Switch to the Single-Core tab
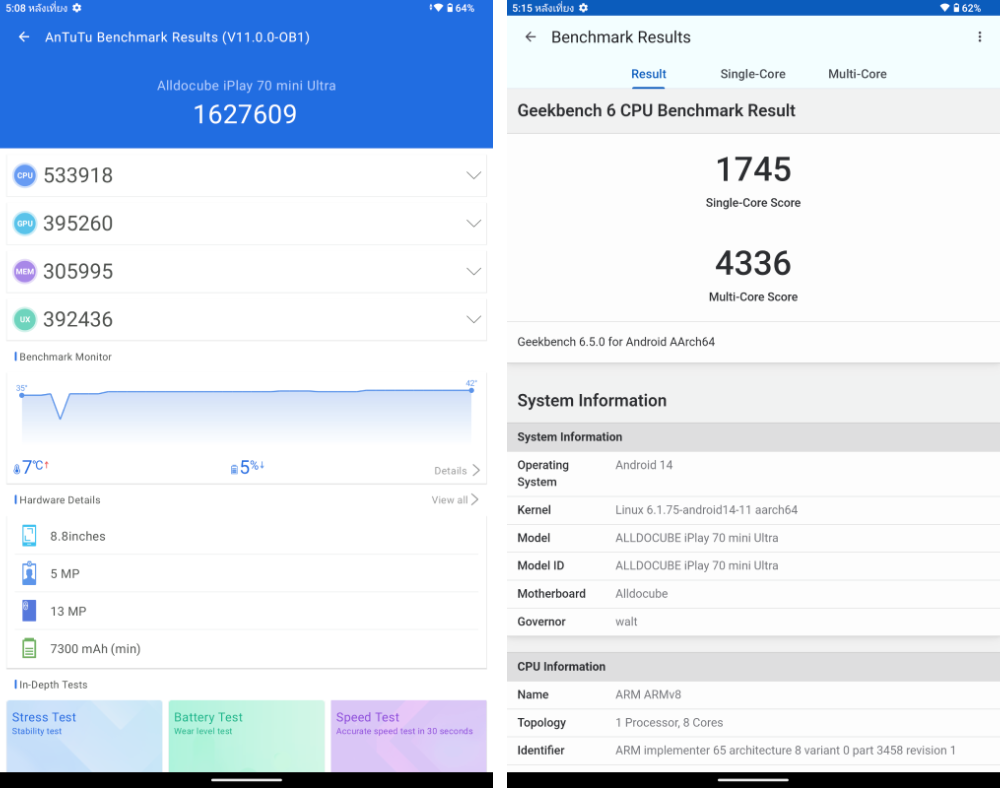The width and height of the screenshot is (1000, 788). tap(752, 74)
